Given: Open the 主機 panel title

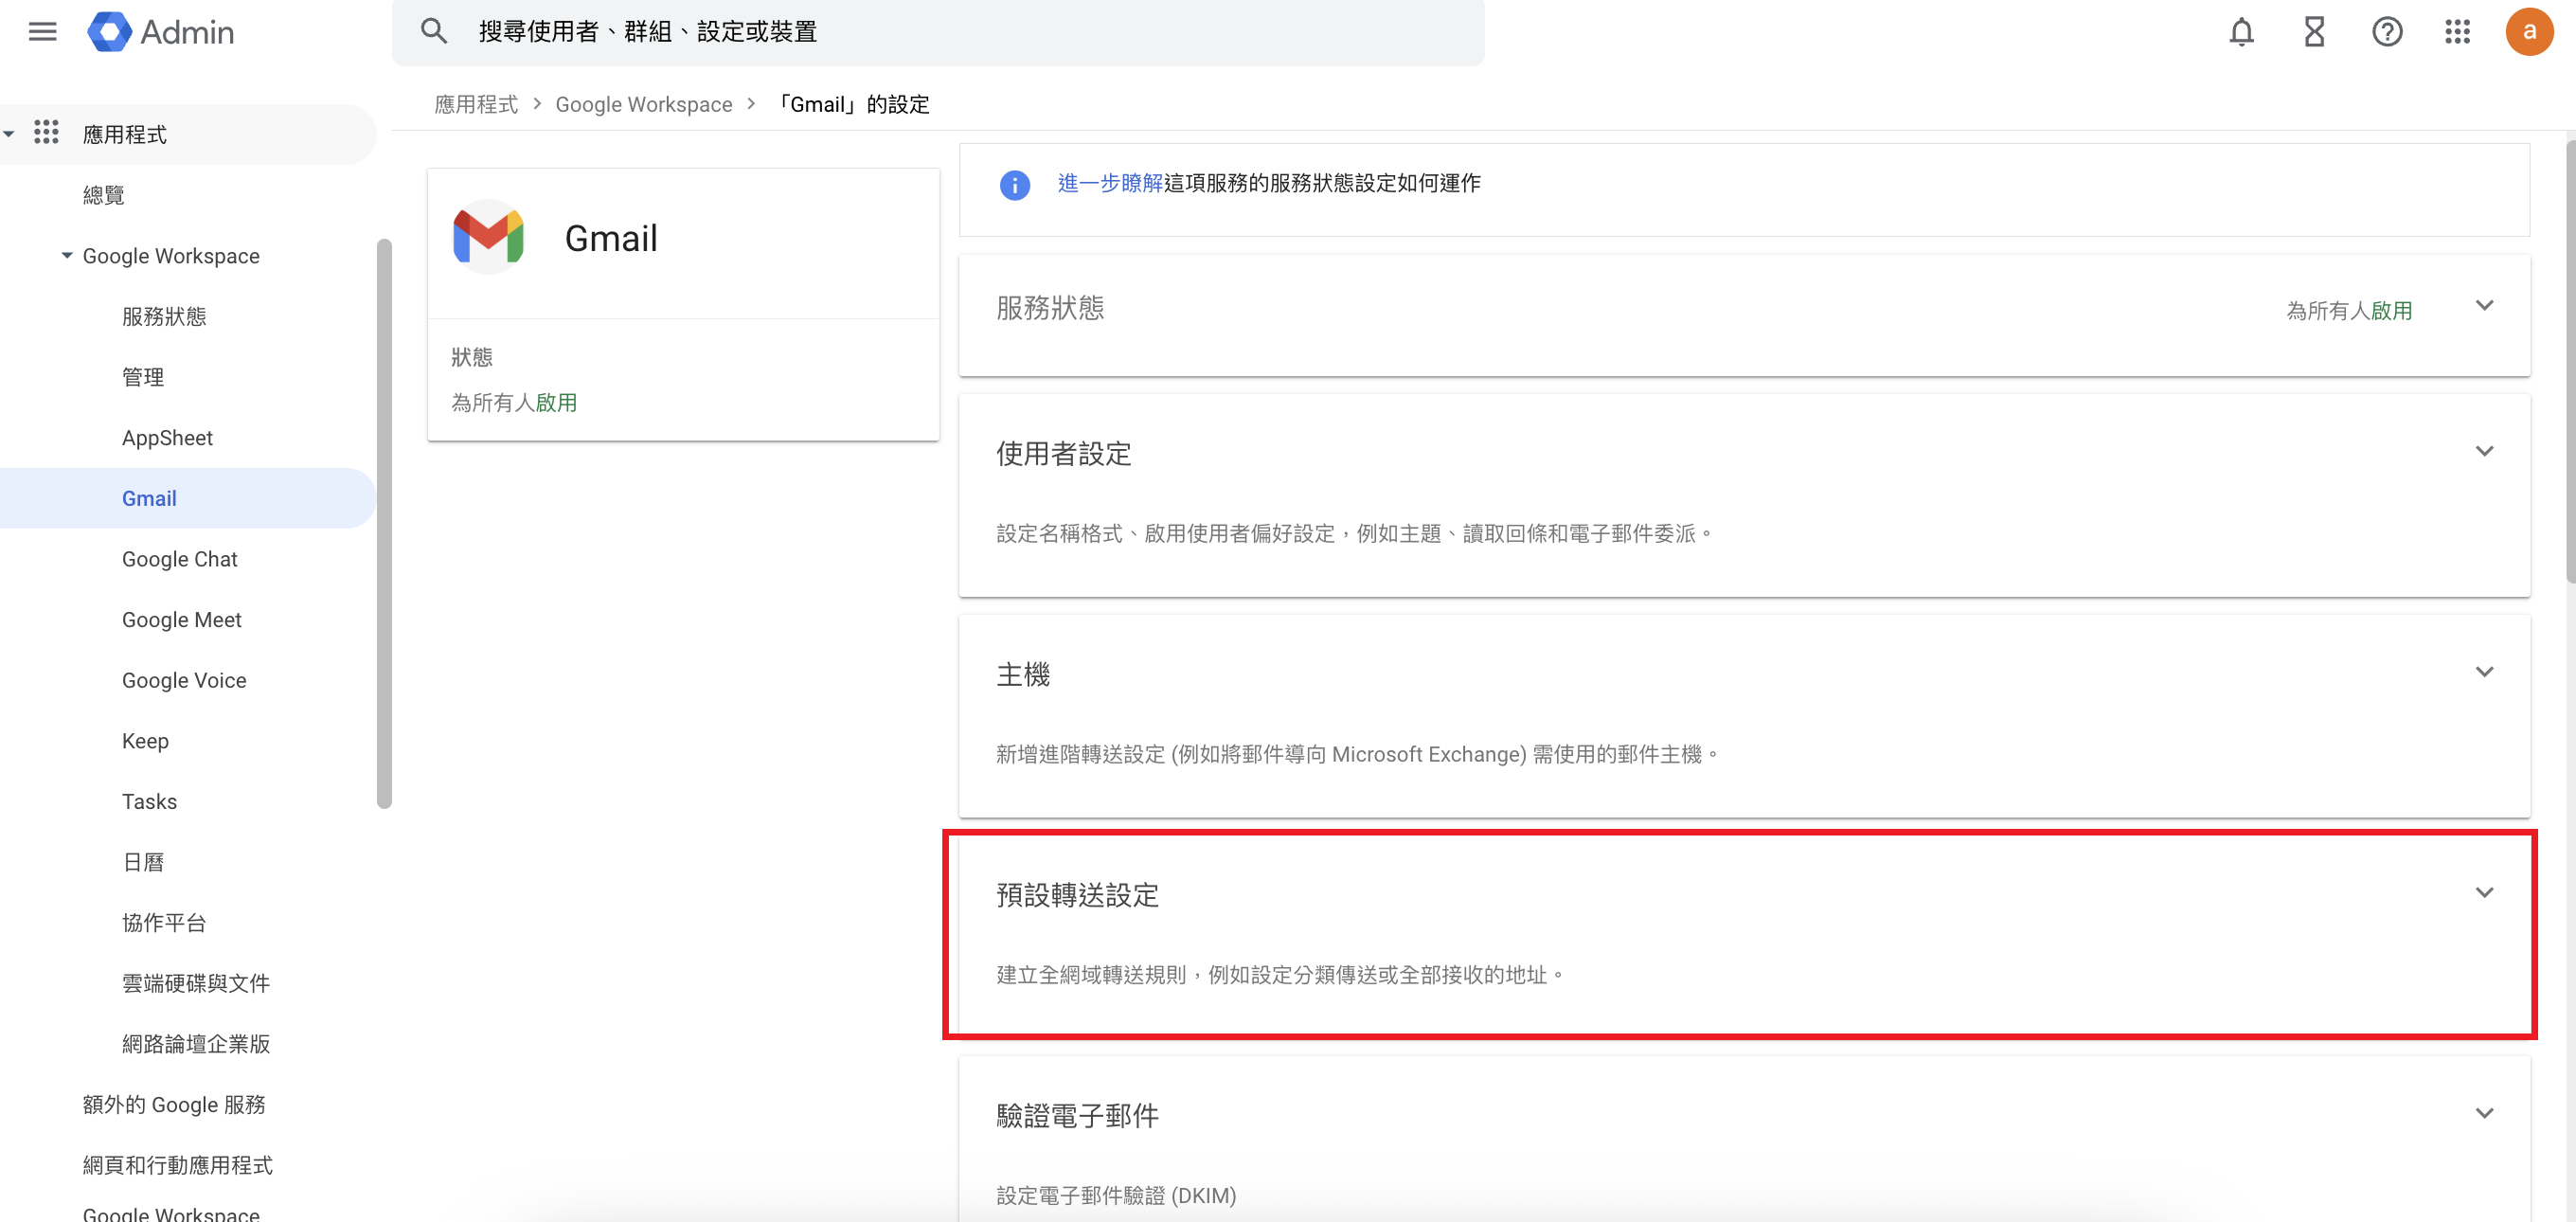Looking at the screenshot, I should tap(1023, 675).
